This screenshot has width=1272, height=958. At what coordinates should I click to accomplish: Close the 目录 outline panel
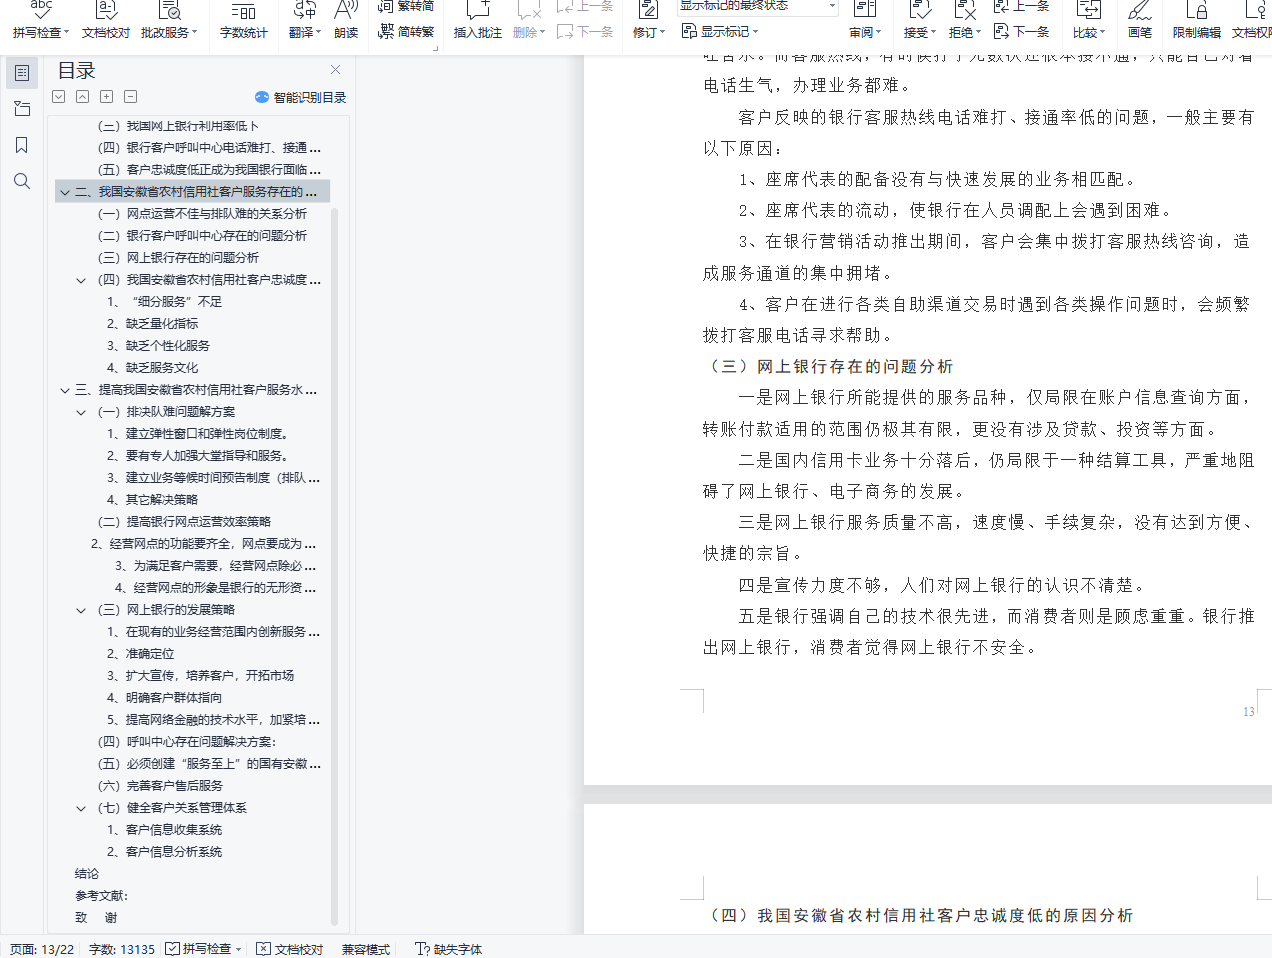tap(336, 70)
